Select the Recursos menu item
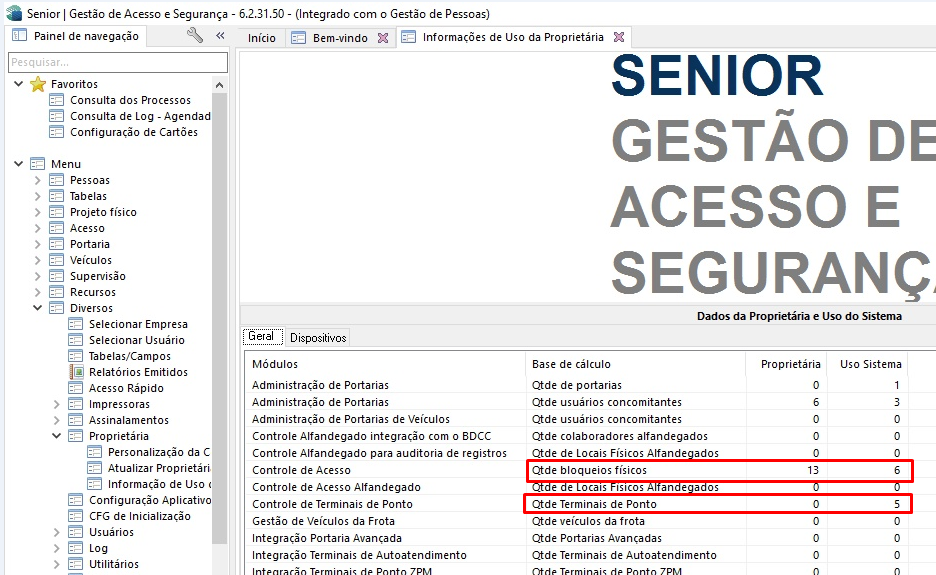This screenshot has width=936, height=575. click(x=93, y=292)
